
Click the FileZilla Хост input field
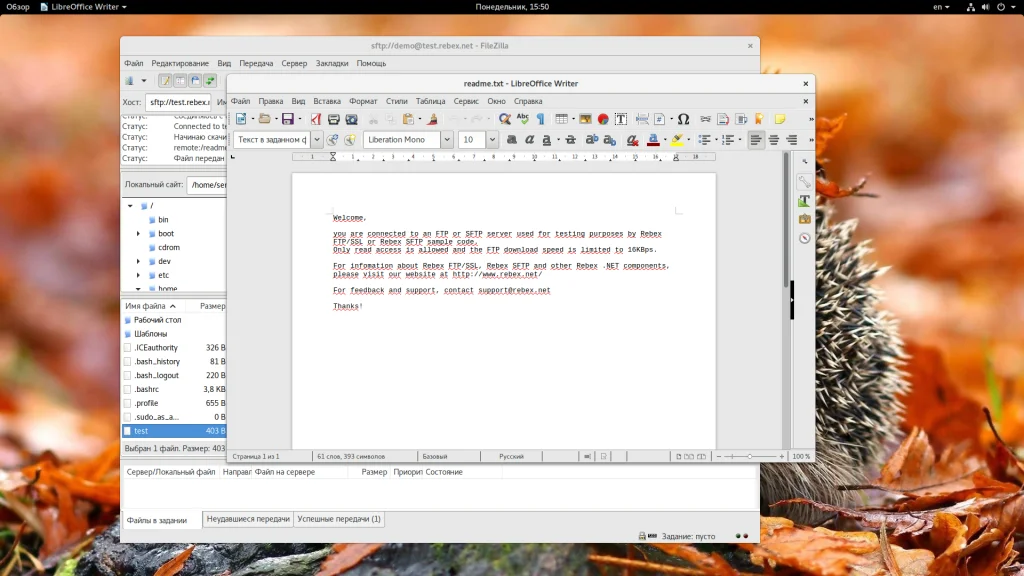click(x=178, y=102)
